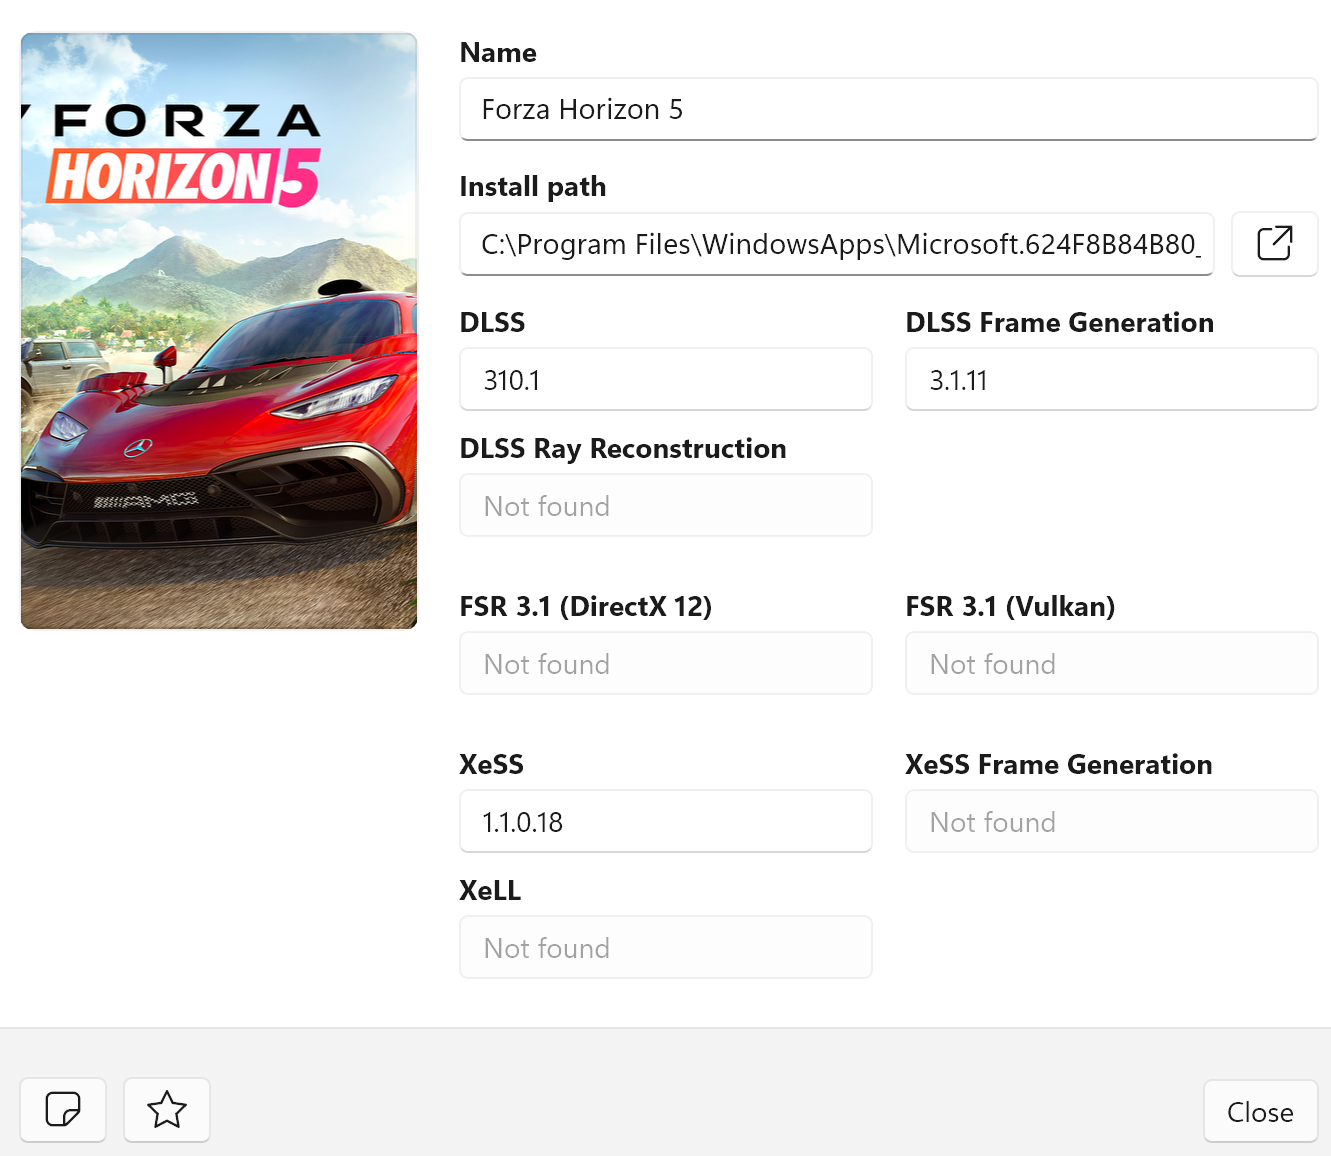Click into the Install path text field
Viewport: 1331px width, 1156px height.
point(837,244)
